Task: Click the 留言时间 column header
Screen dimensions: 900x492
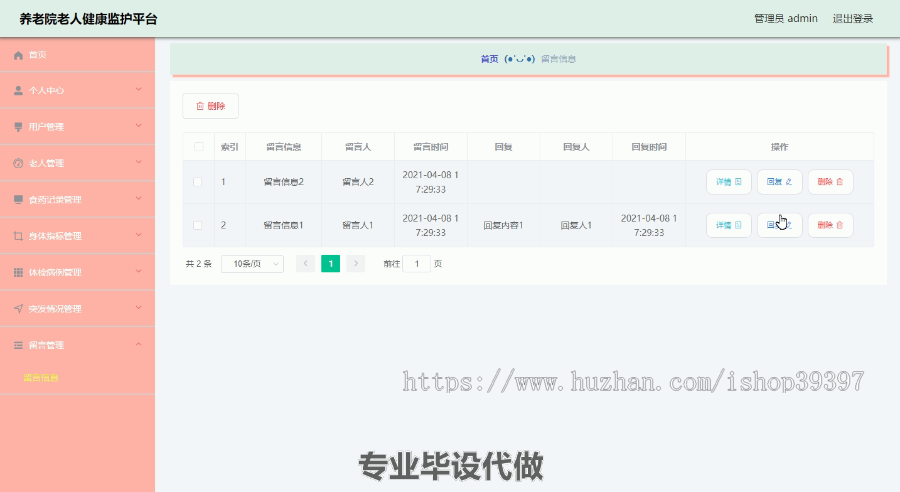Action: [430, 147]
